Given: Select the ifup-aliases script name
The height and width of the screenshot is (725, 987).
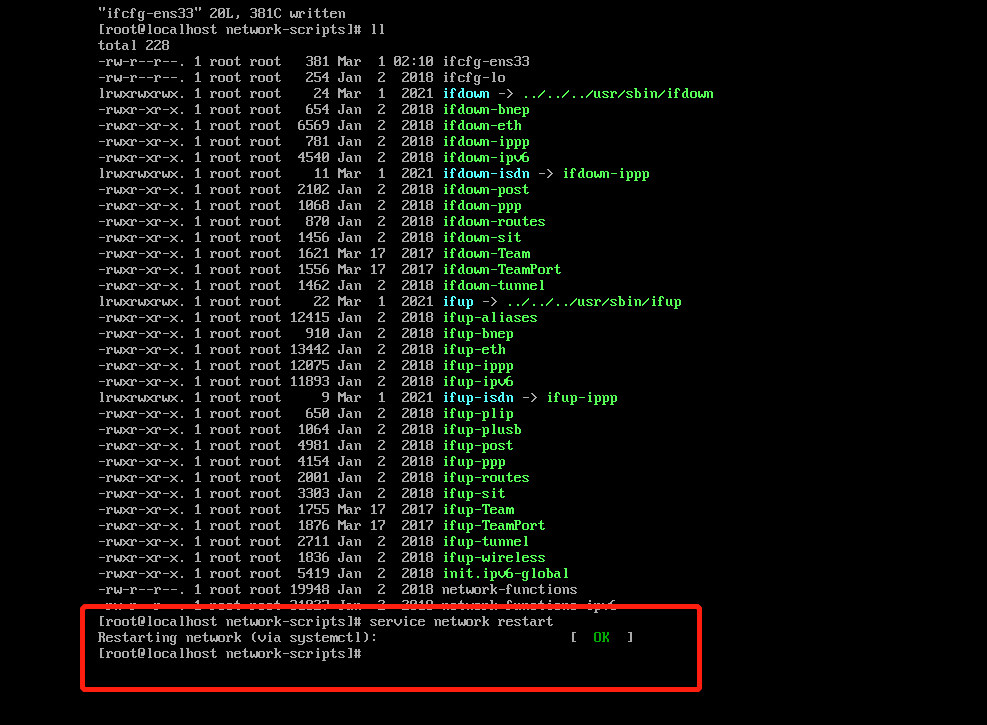Looking at the screenshot, I should [x=490, y=318].
